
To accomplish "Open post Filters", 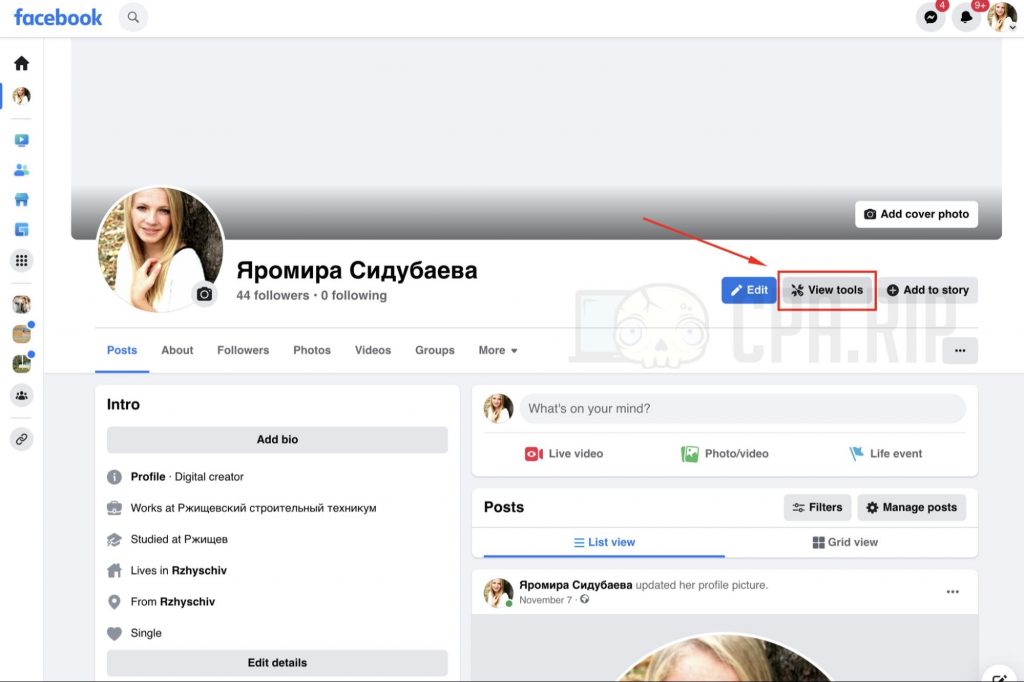I will pos(818,508).
